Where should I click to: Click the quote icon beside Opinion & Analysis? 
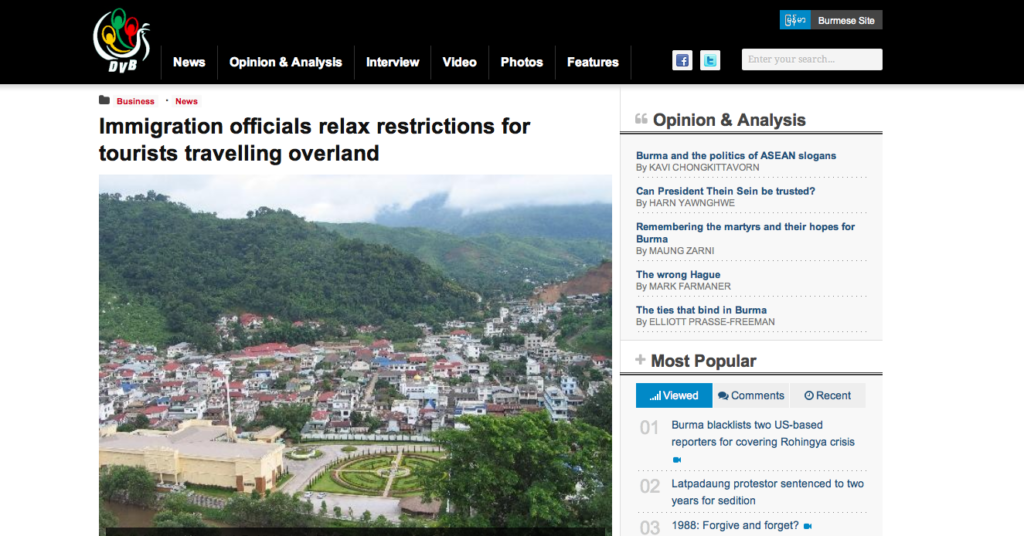click(641, 119)
